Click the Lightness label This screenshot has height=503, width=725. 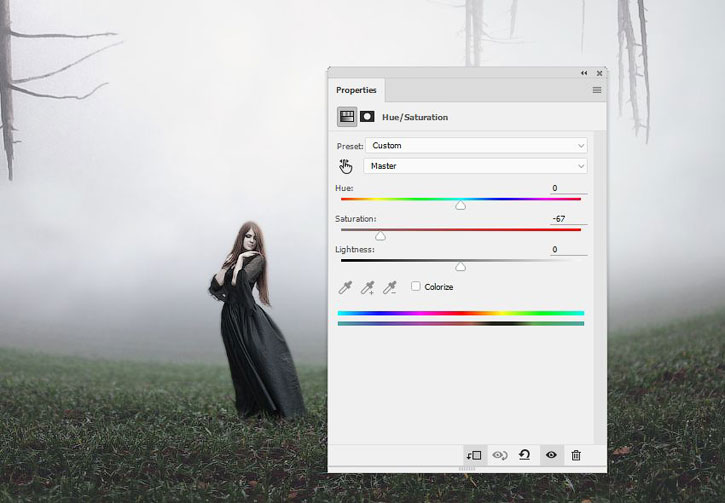click(355, 250)
